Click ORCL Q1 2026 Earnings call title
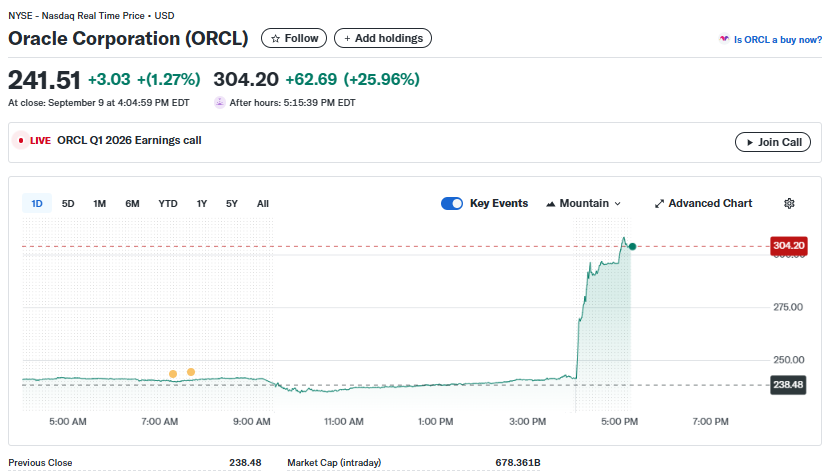The width and height of the screenshot is (840, 473). 129,140
